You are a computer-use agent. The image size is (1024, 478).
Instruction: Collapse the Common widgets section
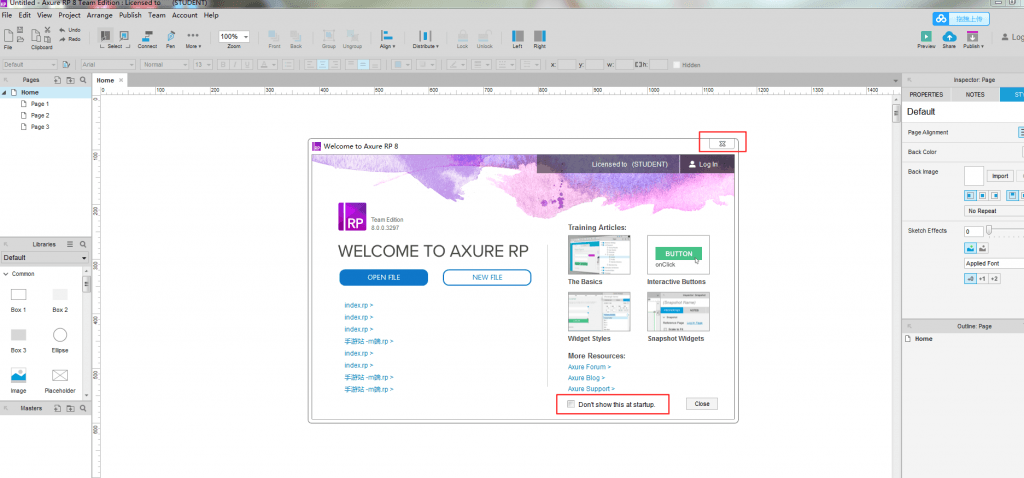(x=5, y=274)
